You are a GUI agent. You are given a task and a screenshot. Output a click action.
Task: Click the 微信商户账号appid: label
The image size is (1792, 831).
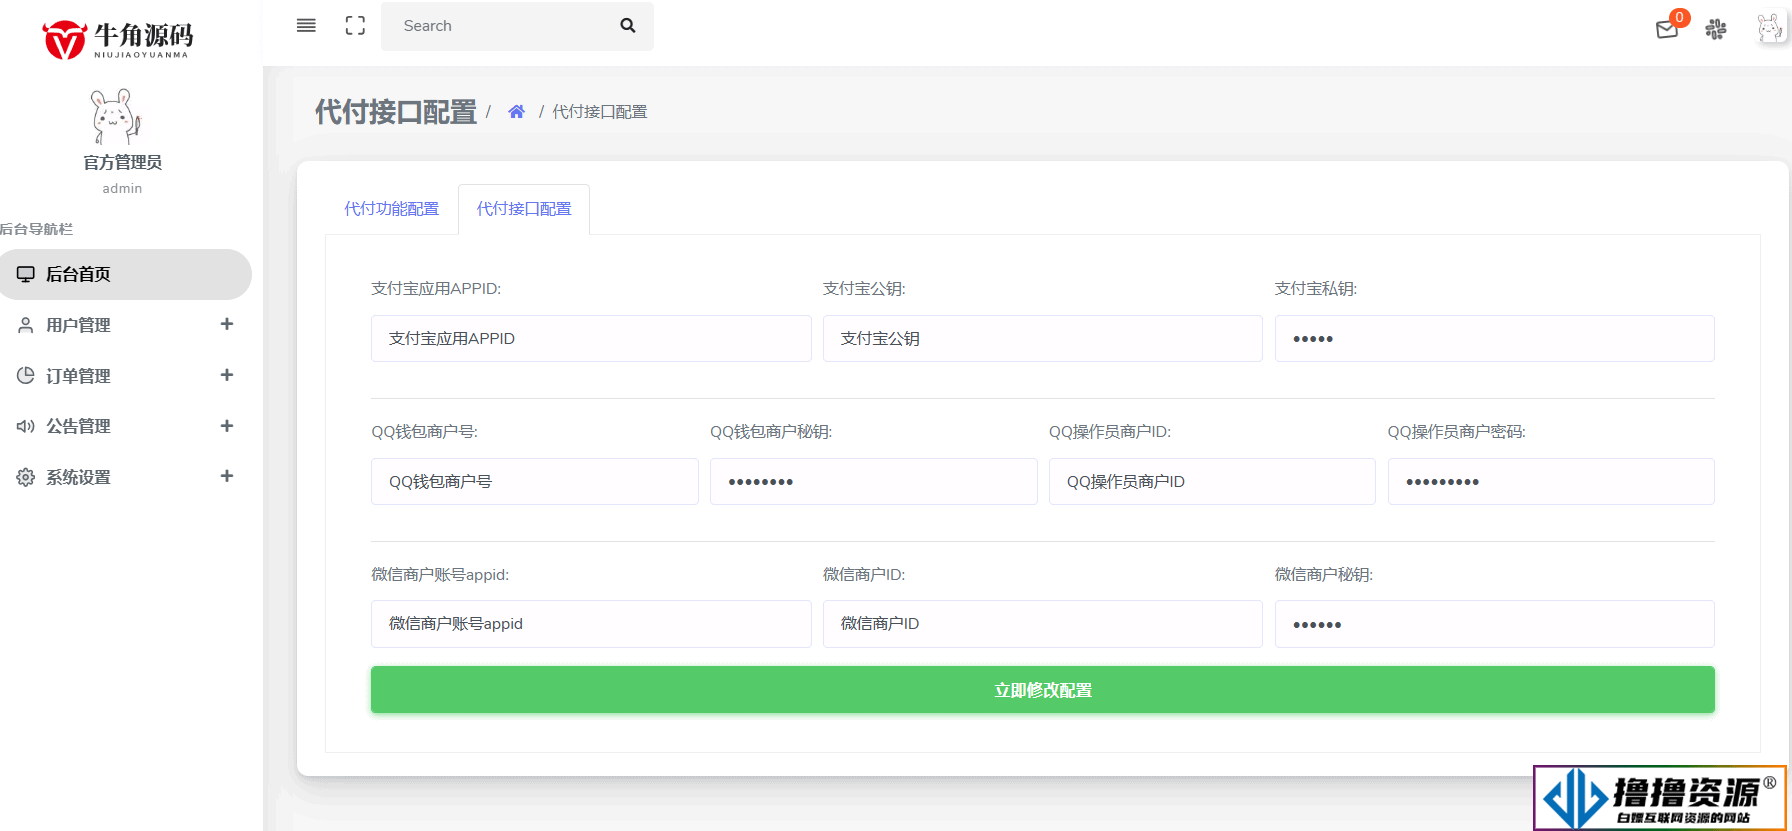tap(440, 575)
